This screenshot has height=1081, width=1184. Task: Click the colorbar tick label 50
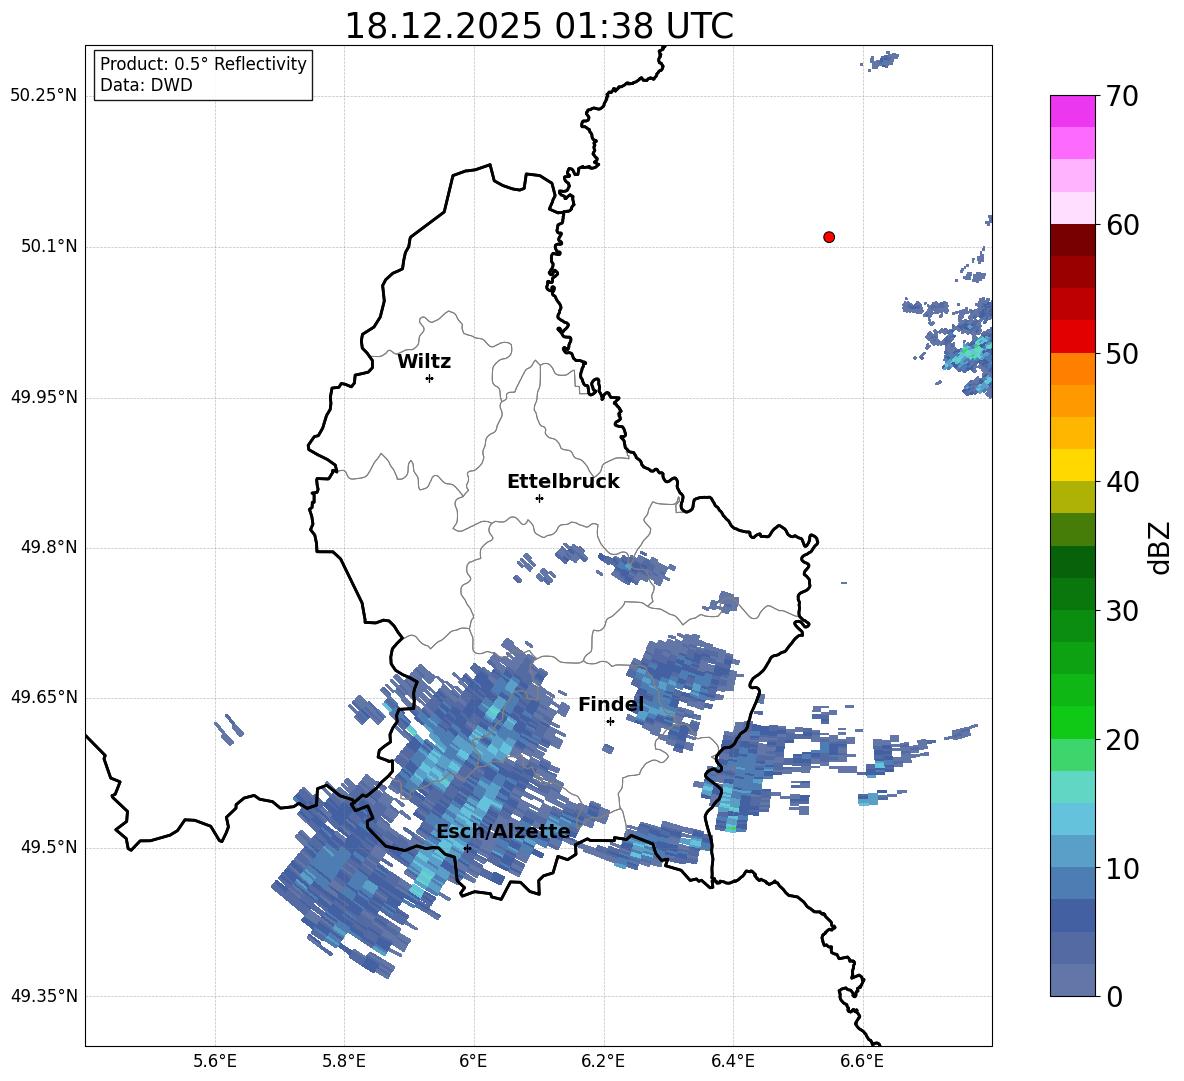(1122, 353)
